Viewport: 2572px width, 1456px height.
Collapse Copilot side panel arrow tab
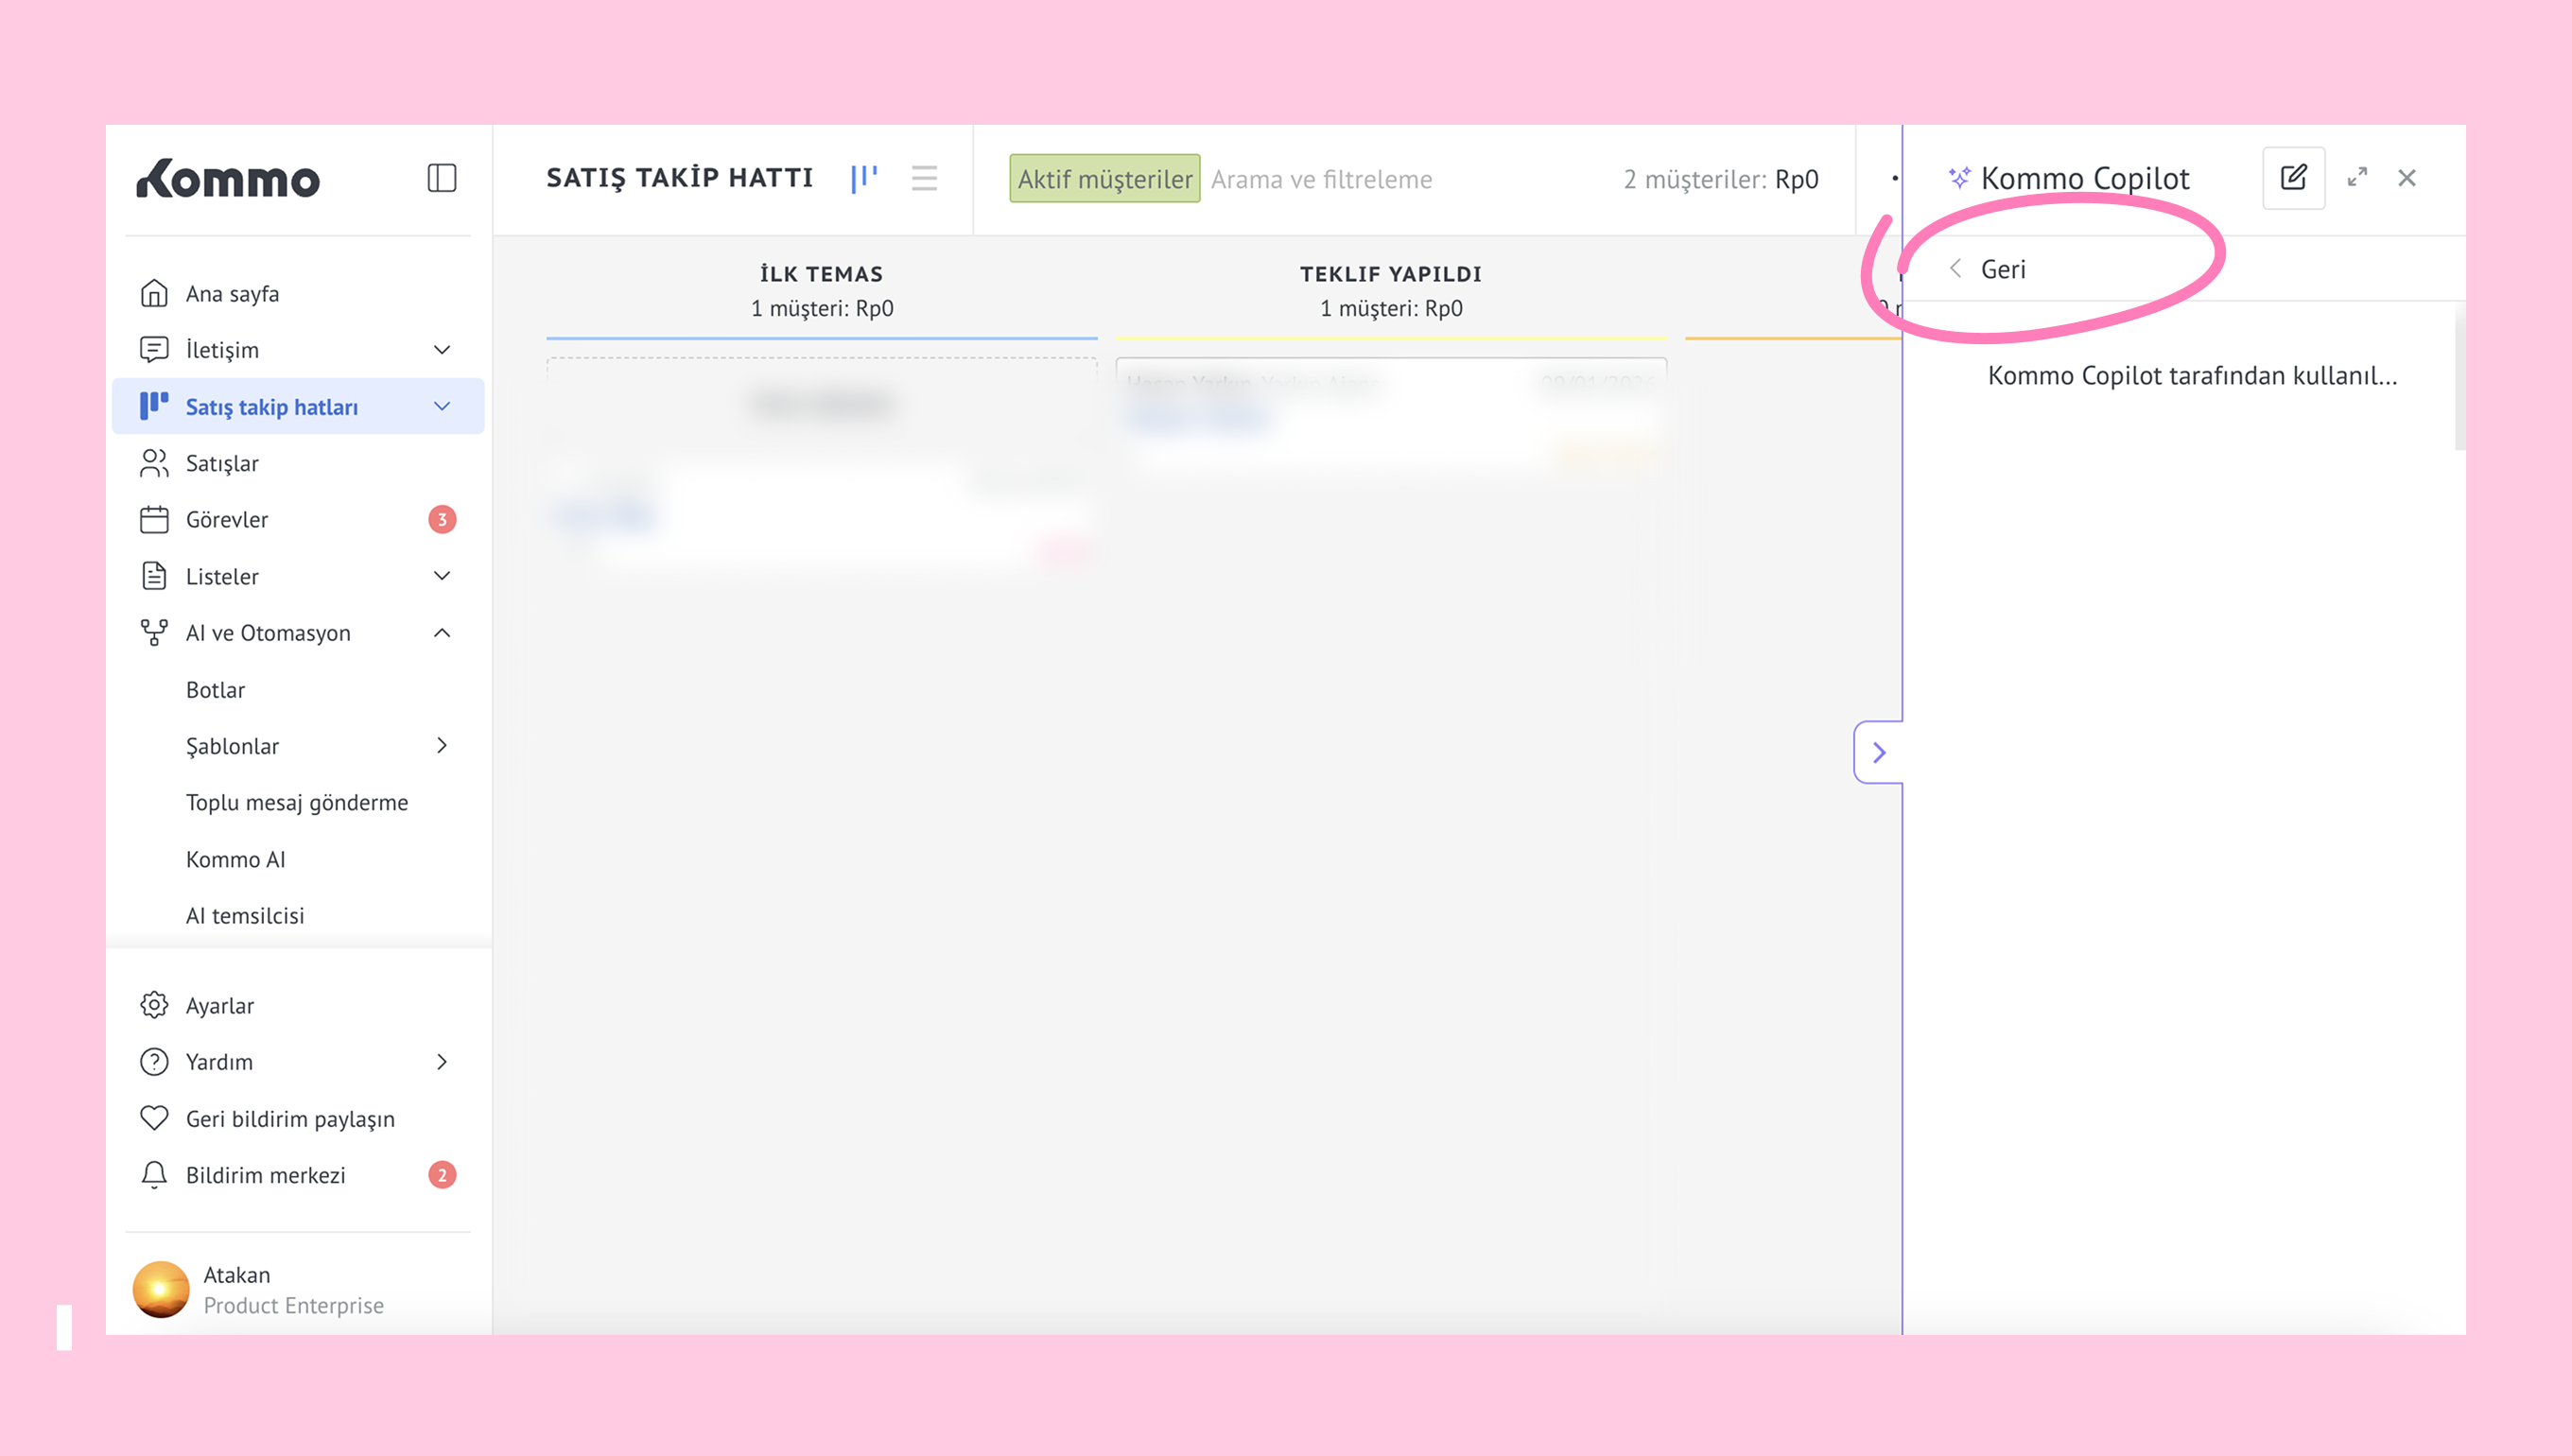tap(1878, 752)
